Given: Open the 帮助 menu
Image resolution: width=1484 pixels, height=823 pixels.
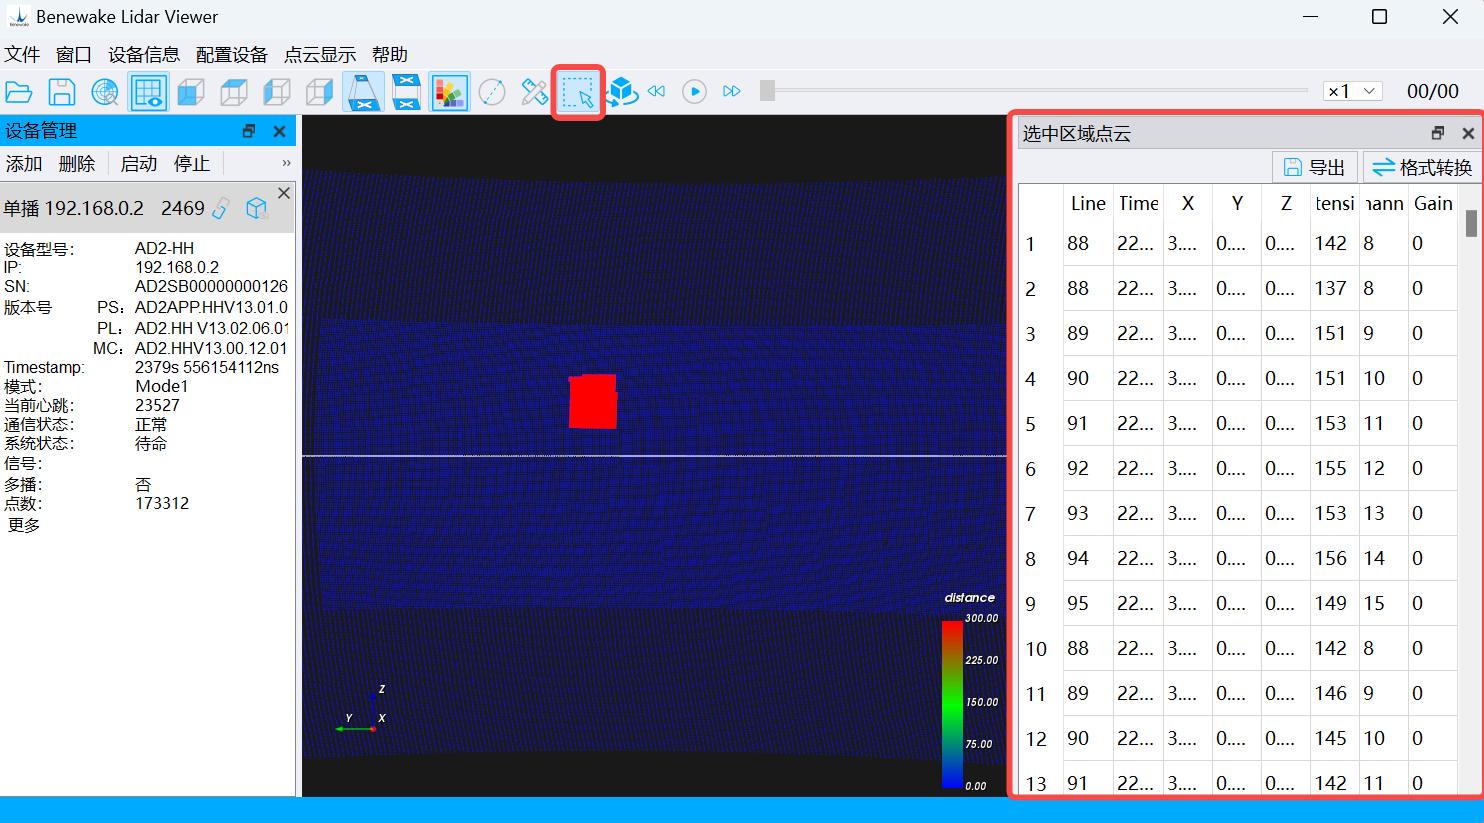Looking at the screenshot, I should click(x=390, y=54).
